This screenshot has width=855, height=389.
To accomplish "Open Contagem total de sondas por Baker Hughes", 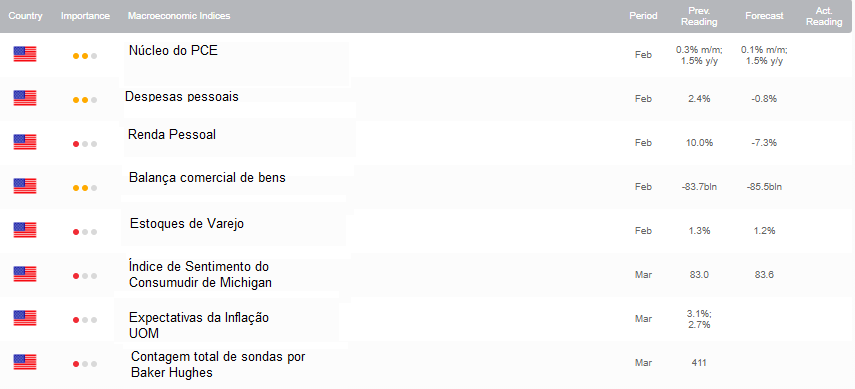I will coord(218,365).
